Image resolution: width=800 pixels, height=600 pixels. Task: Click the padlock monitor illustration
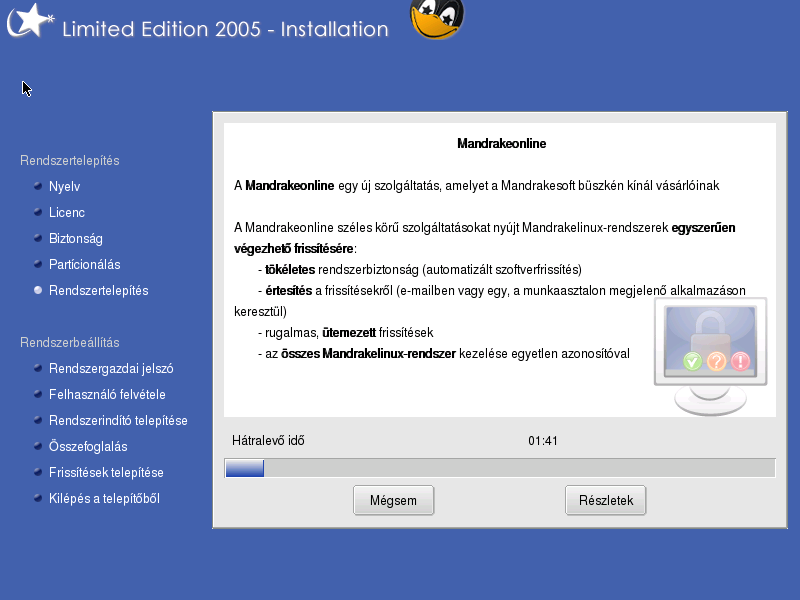pos(710,356)
